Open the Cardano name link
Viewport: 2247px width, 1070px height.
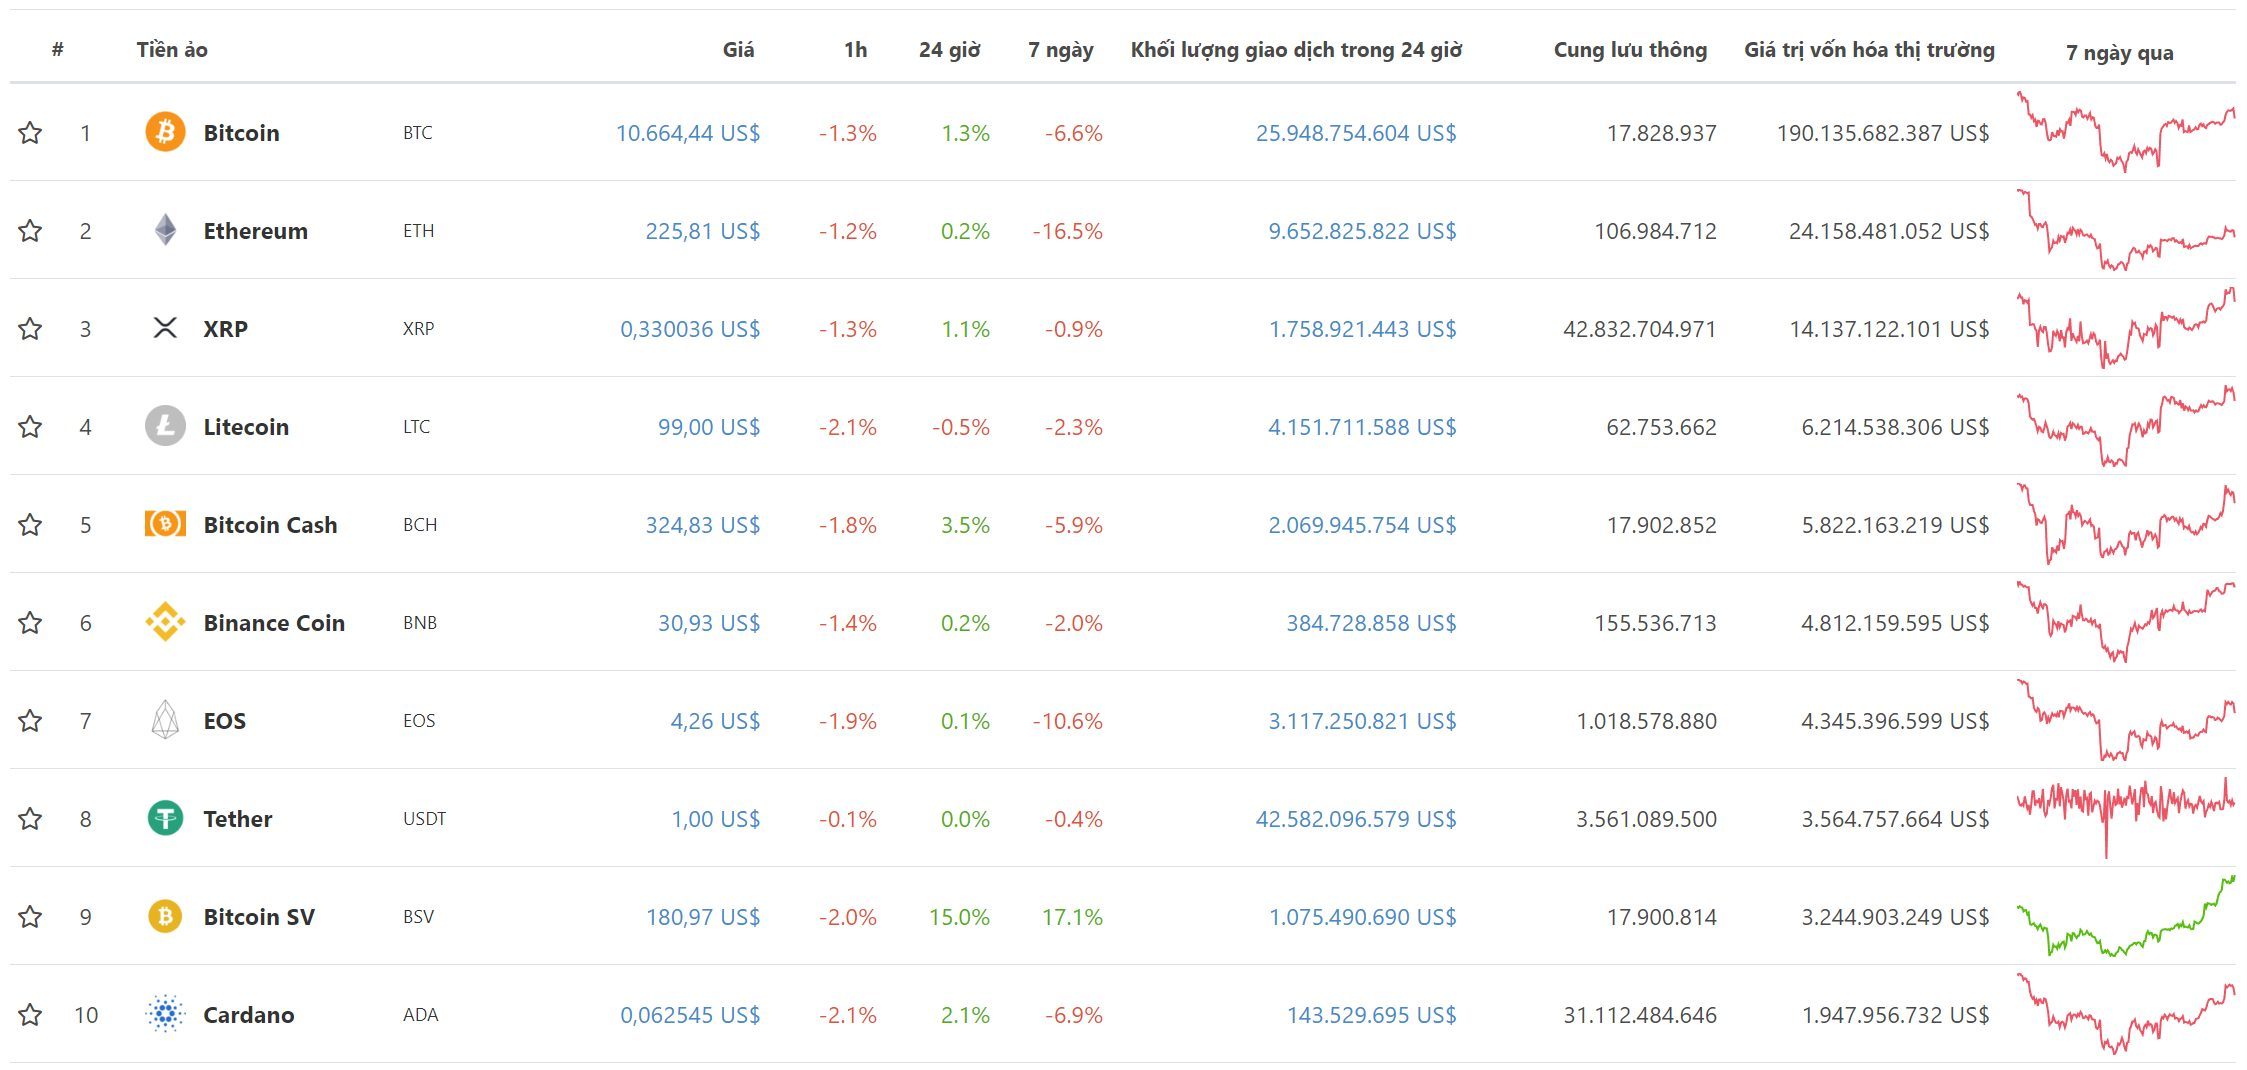tap(248, 1014)
